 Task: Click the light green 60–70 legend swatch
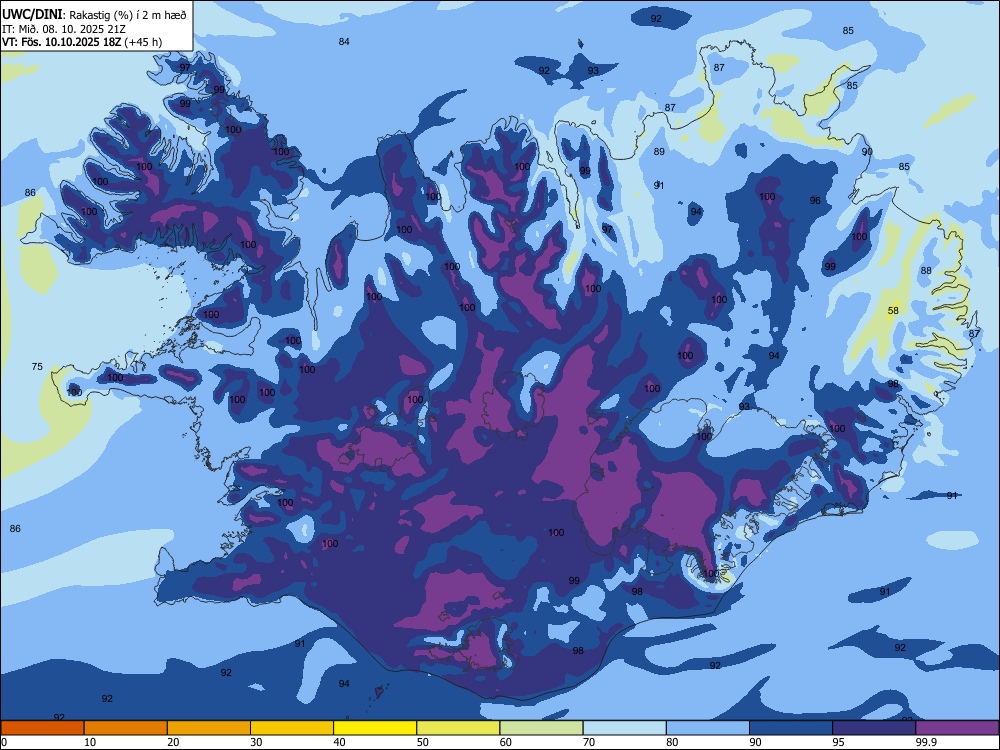(541, 728)
